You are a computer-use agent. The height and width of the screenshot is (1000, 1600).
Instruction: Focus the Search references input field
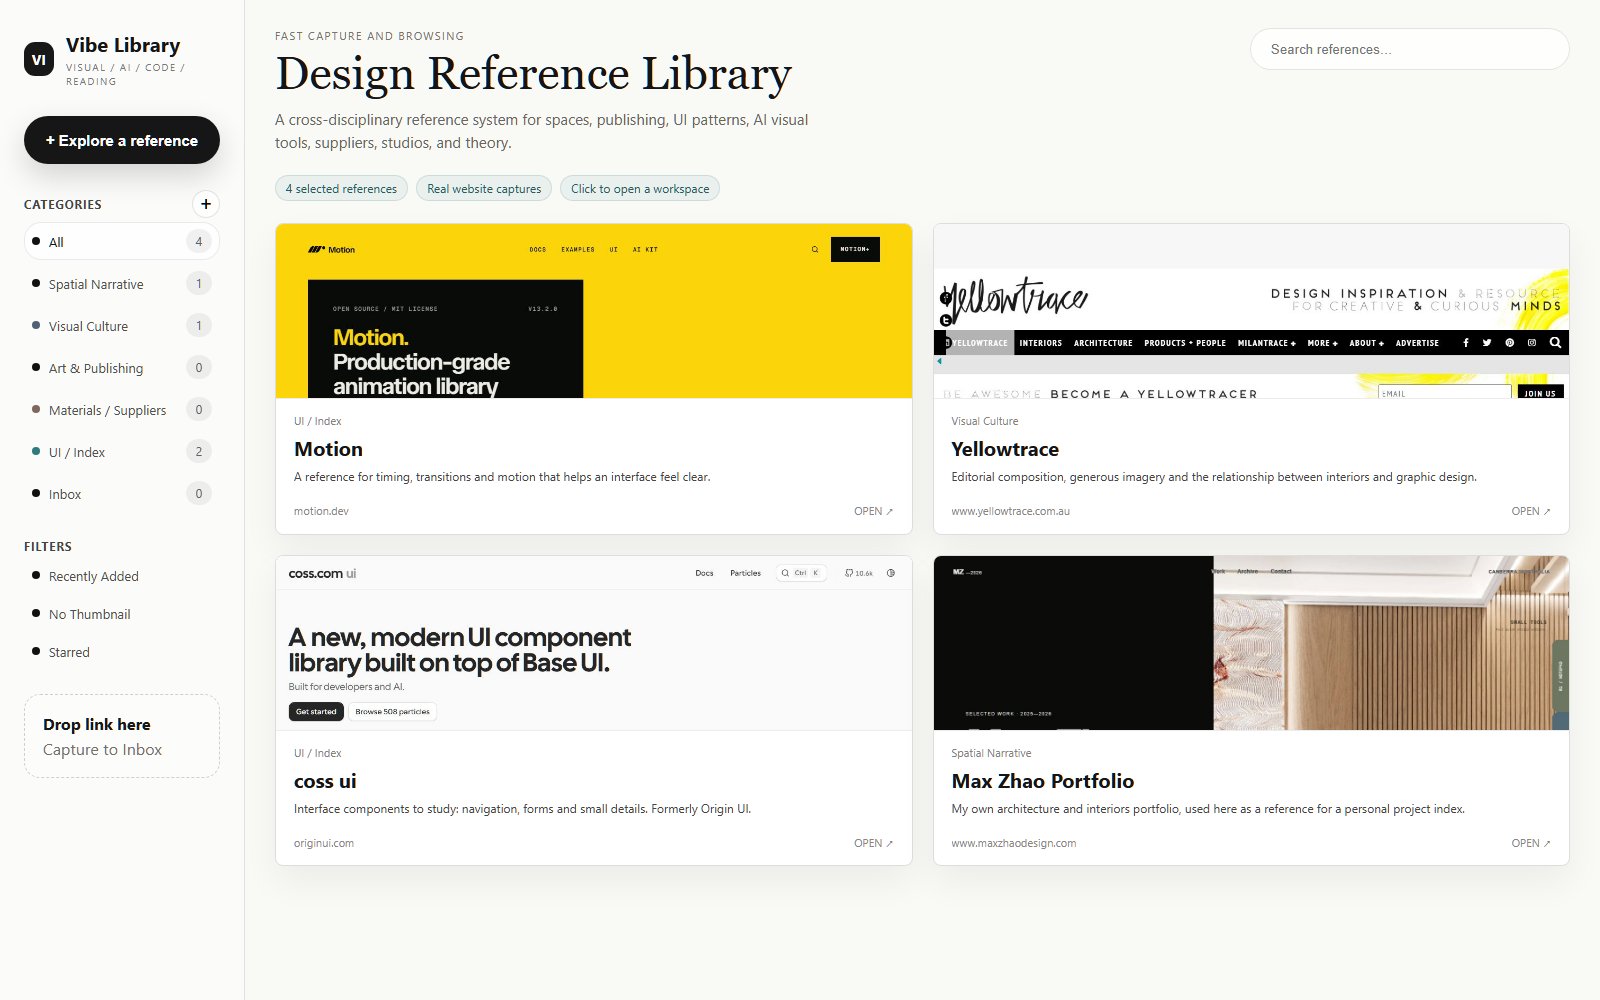tap(1409, 49)
